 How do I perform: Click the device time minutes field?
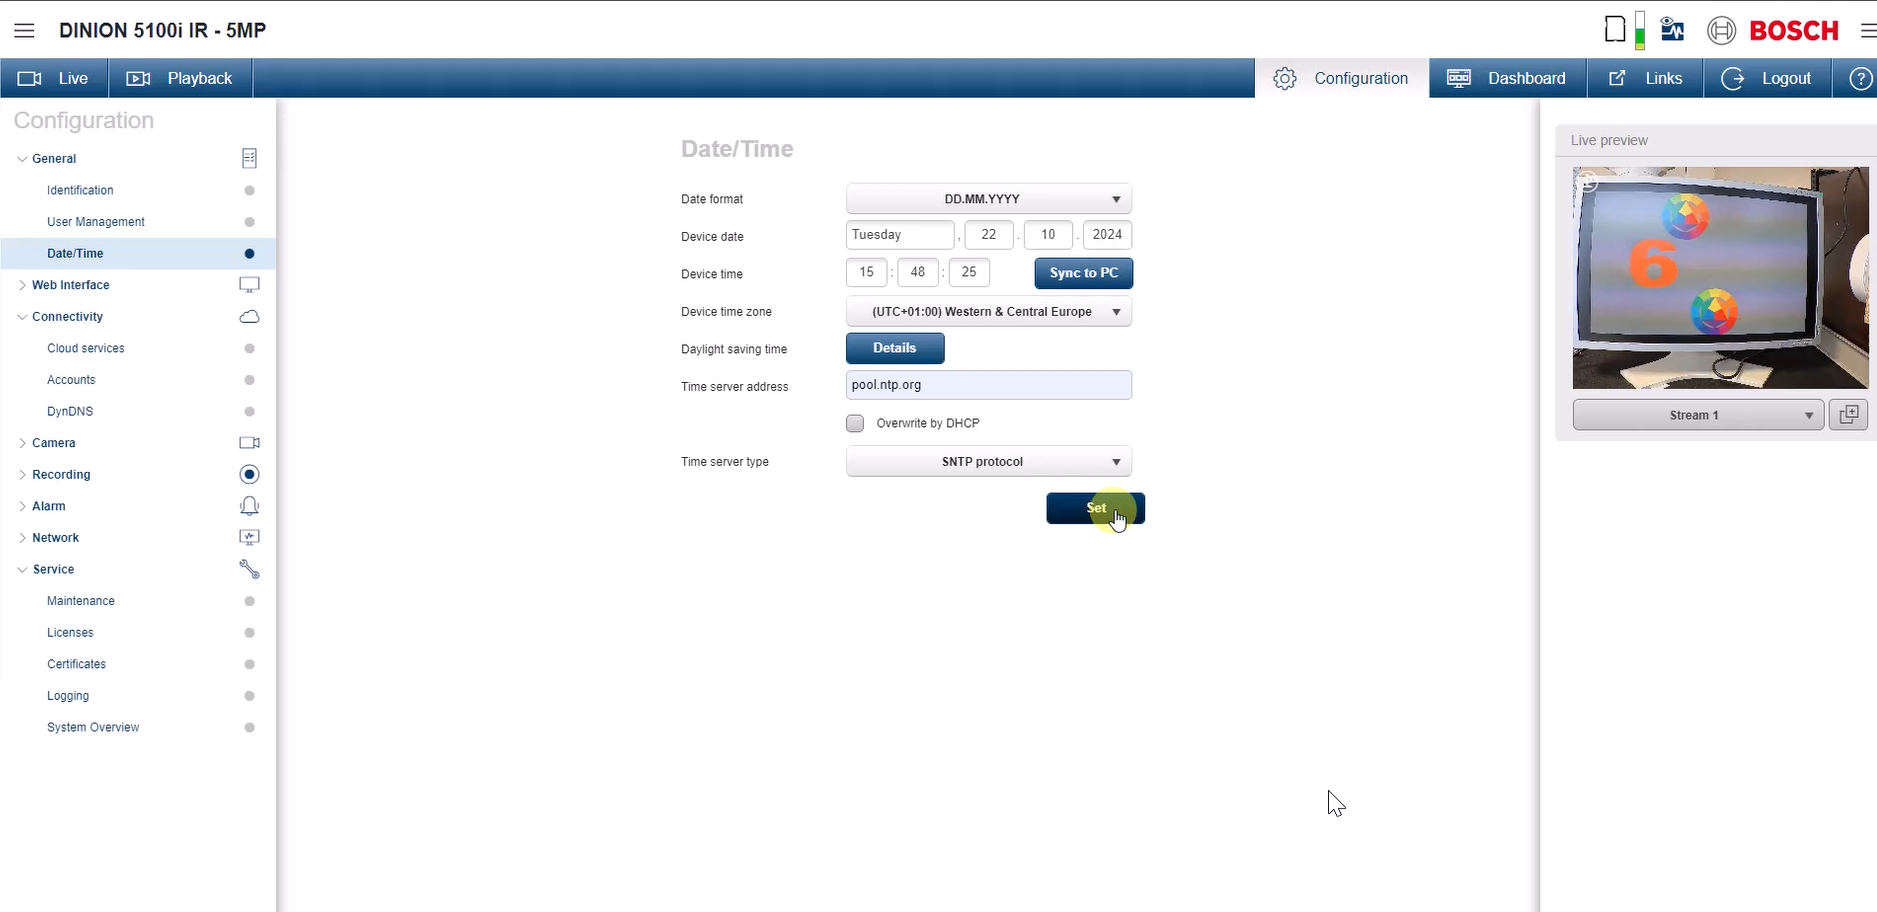coord(917,272)
